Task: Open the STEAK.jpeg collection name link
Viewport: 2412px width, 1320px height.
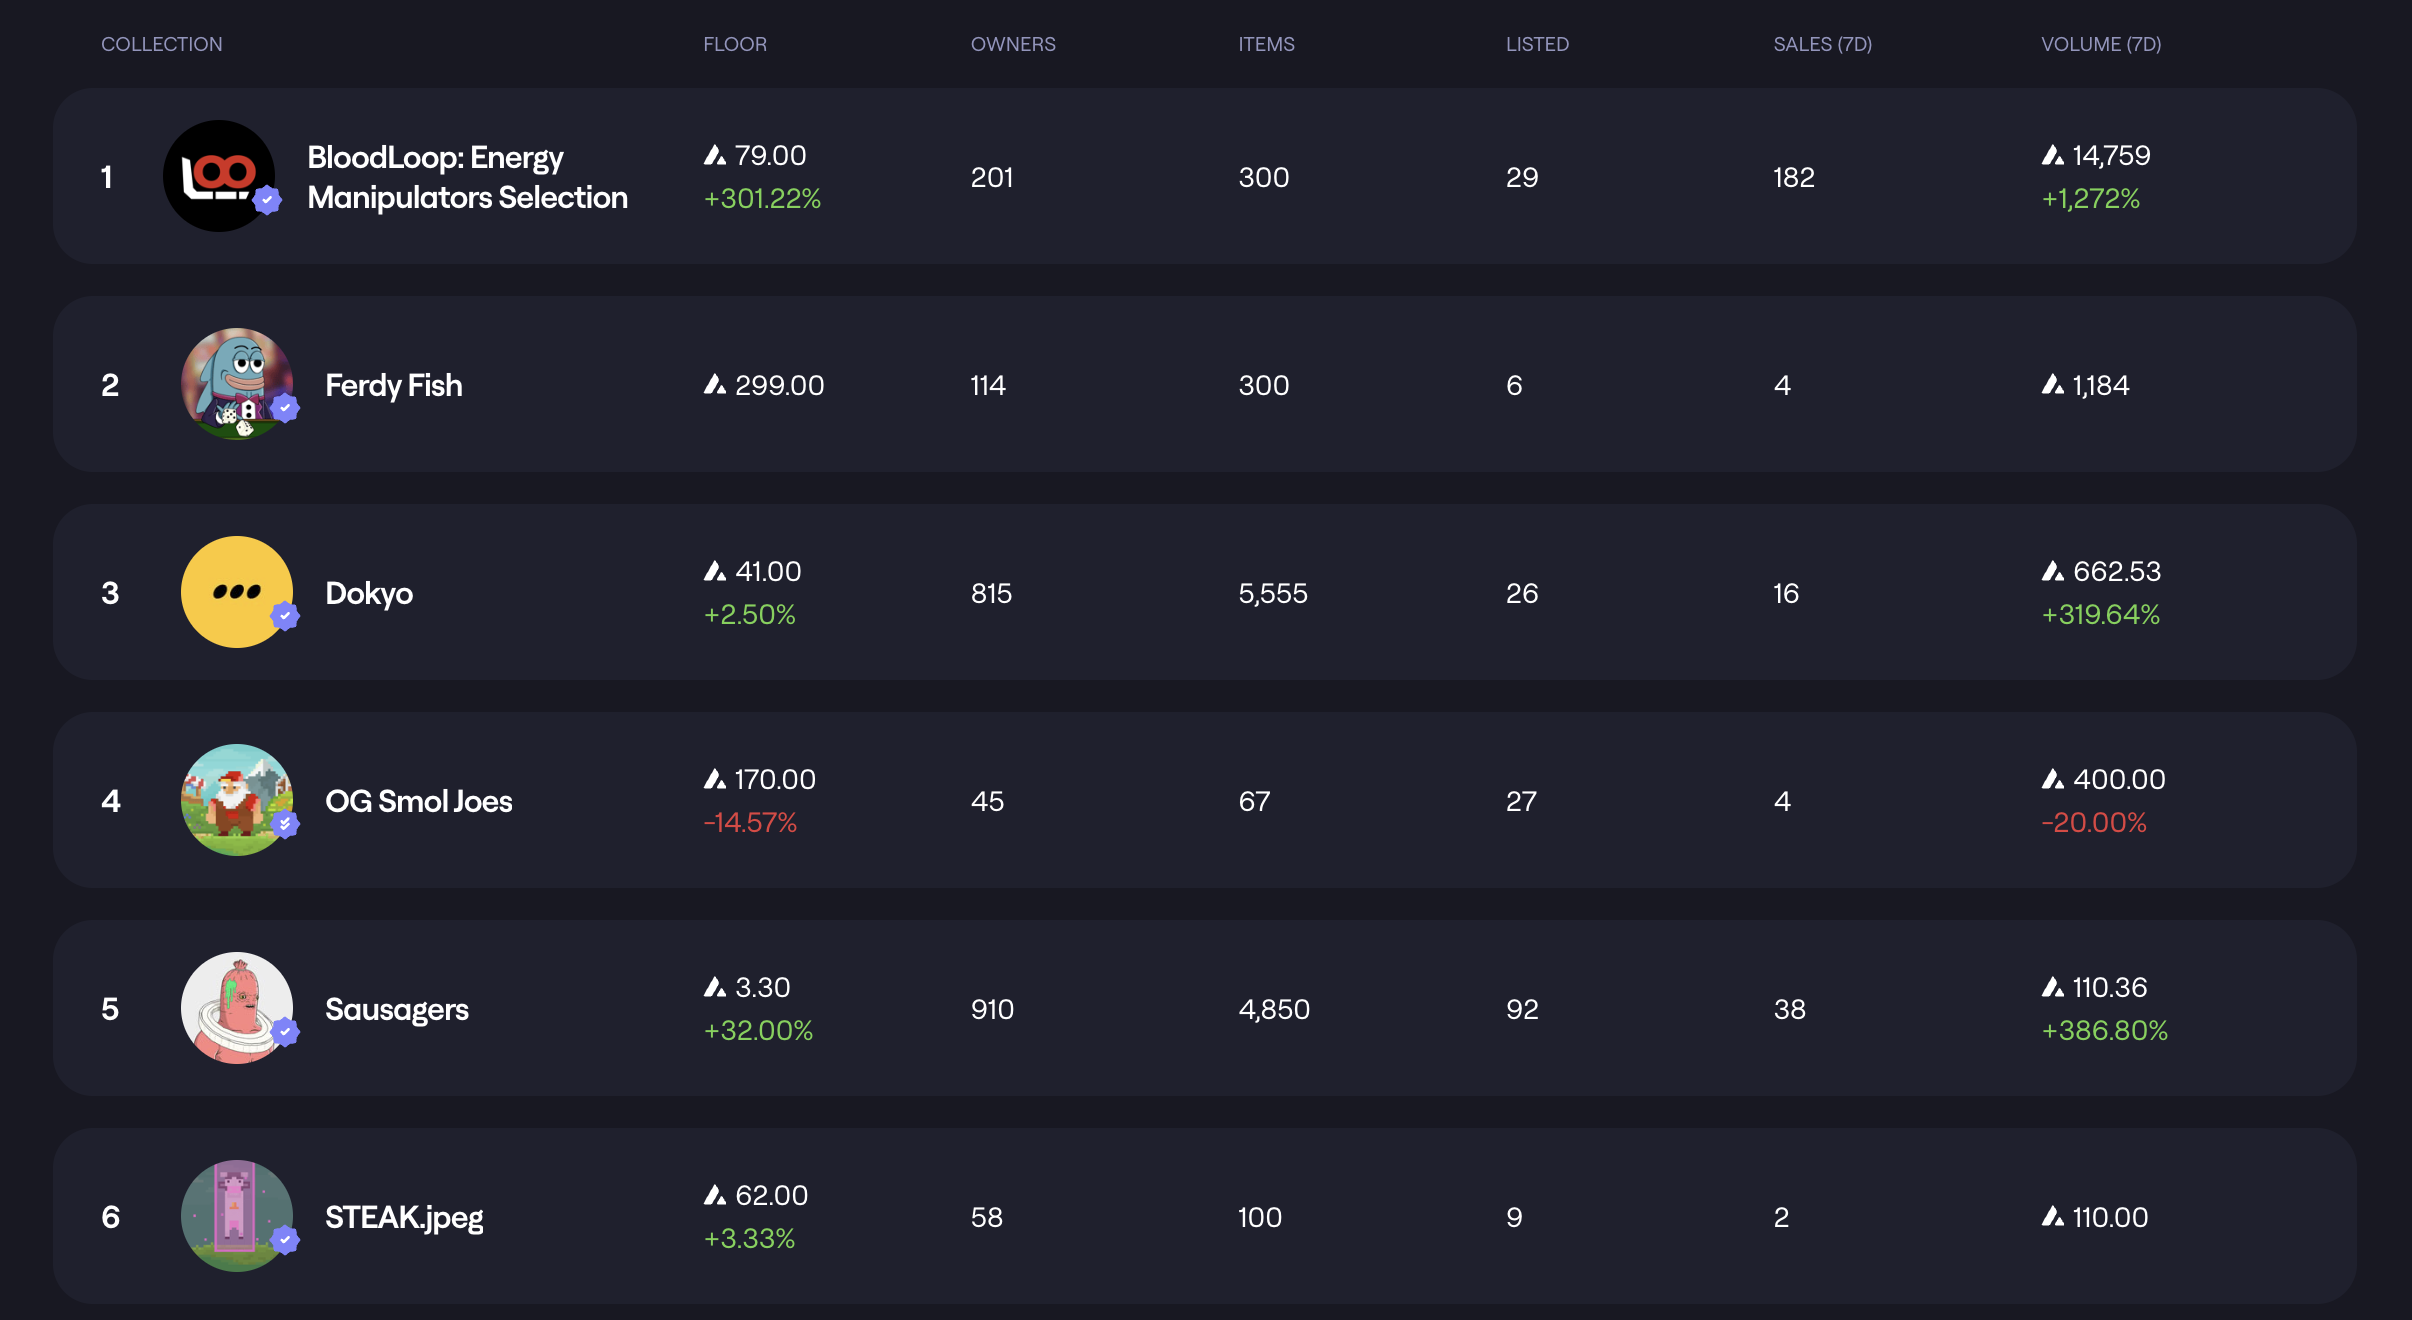Action: (x=403, y=1217)
